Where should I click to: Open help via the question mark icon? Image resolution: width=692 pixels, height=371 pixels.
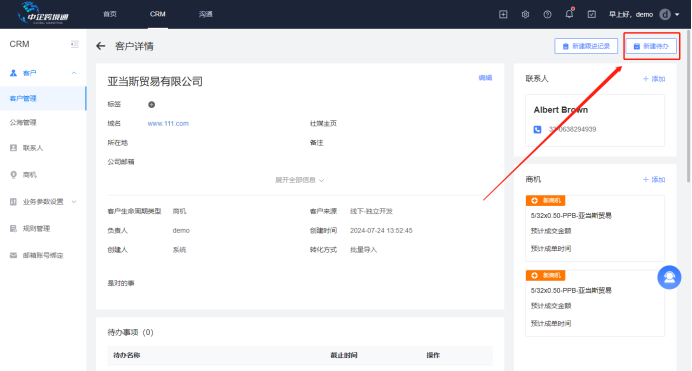547,15
